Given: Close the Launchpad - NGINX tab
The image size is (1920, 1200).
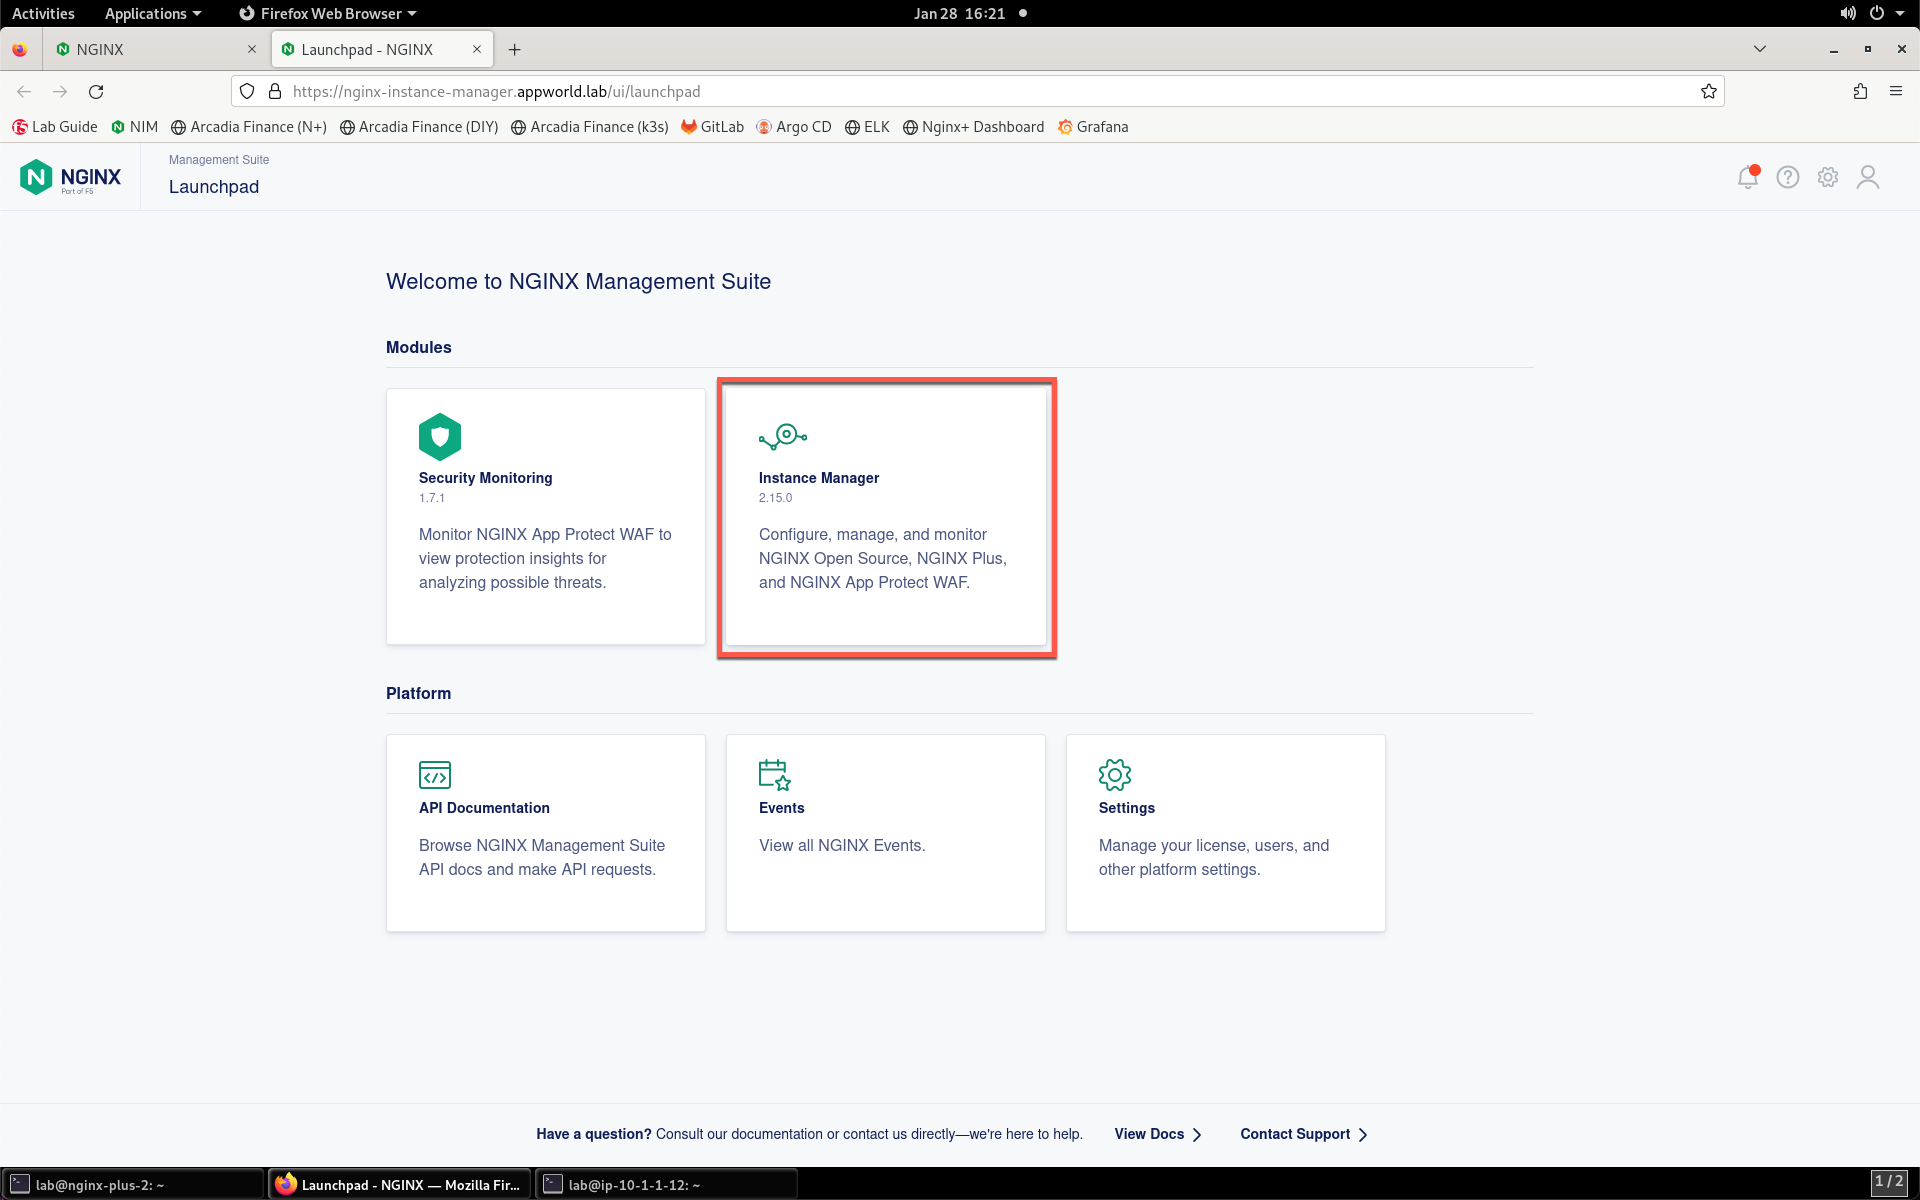Looking at the screenshot, I should click(x=477, y=49).
